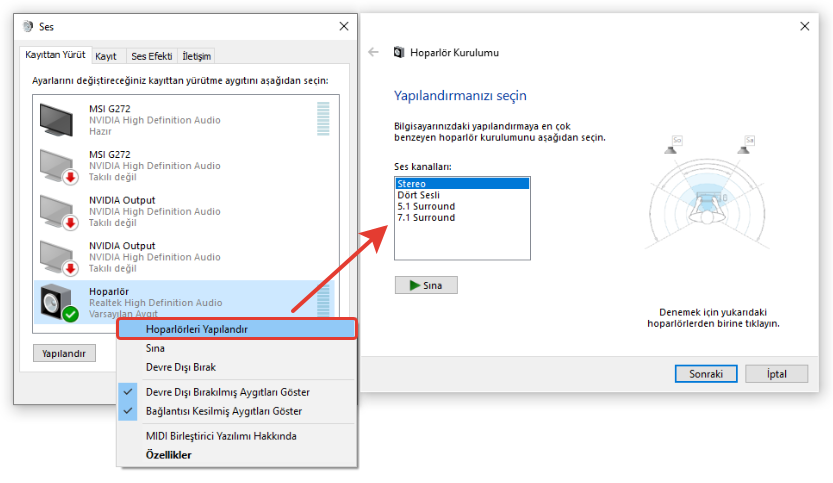Click the back arrow in Hoparlör Kurulumu
This screenshot has height=483, width=833.
374,52
